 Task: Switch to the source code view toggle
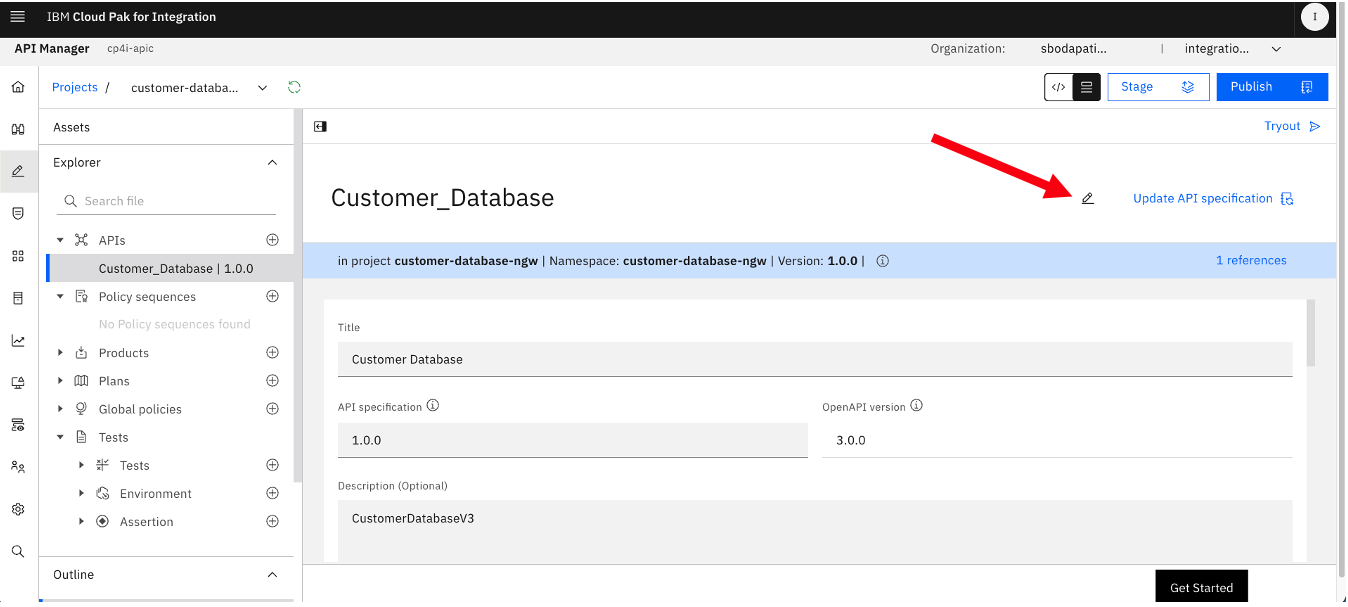pyautogui.click(x=1059, y=87)
